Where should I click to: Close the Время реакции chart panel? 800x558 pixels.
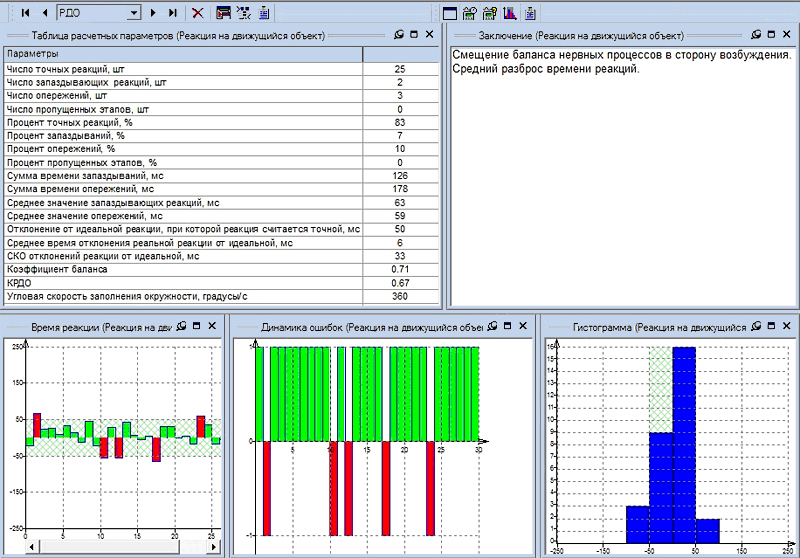click(212, 326)
